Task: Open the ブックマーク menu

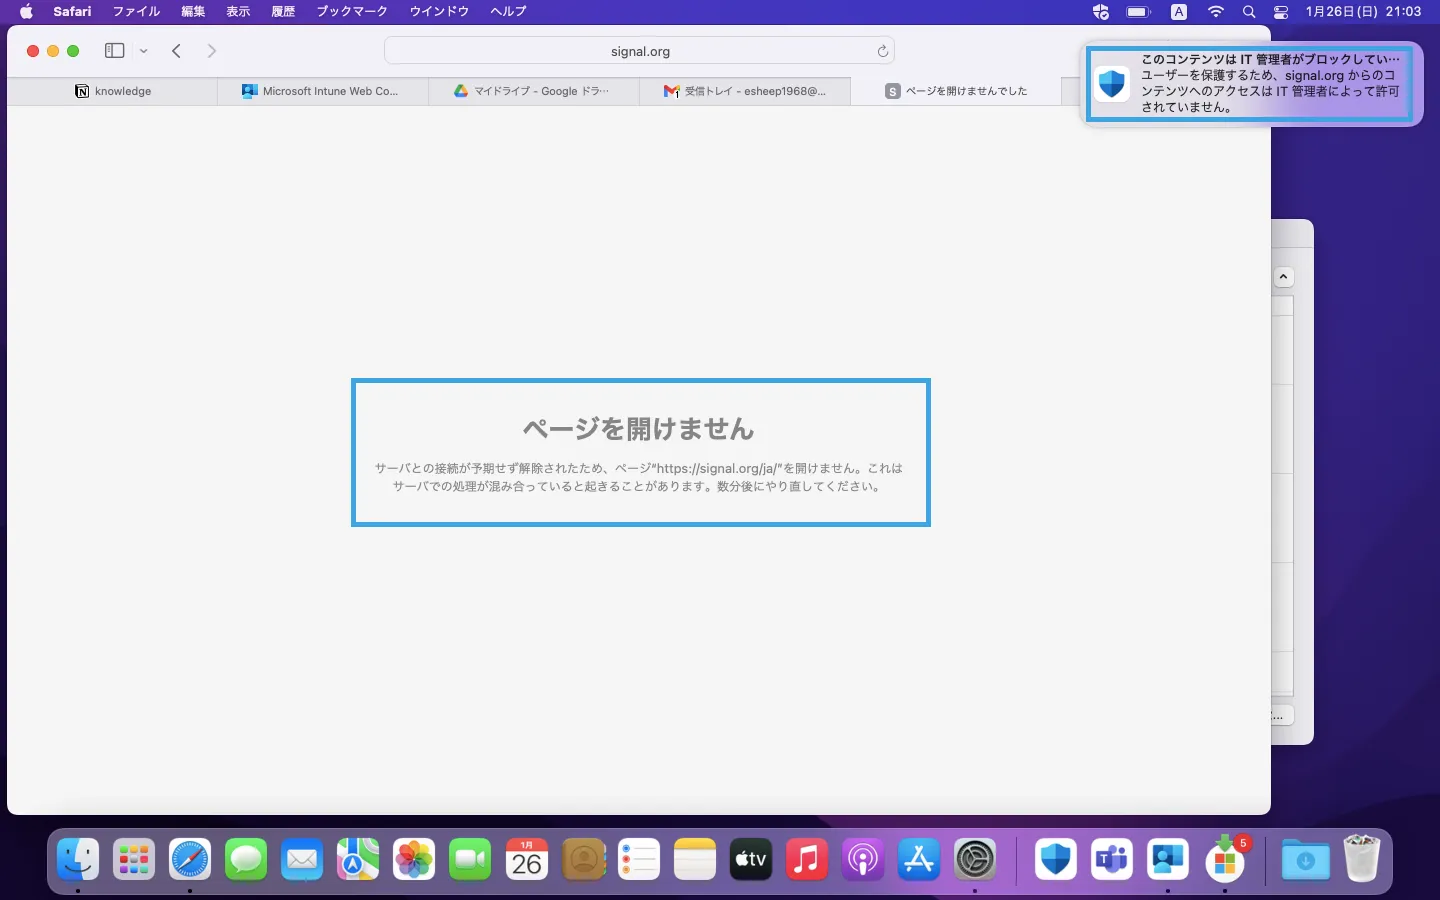Action: (352, 11)
